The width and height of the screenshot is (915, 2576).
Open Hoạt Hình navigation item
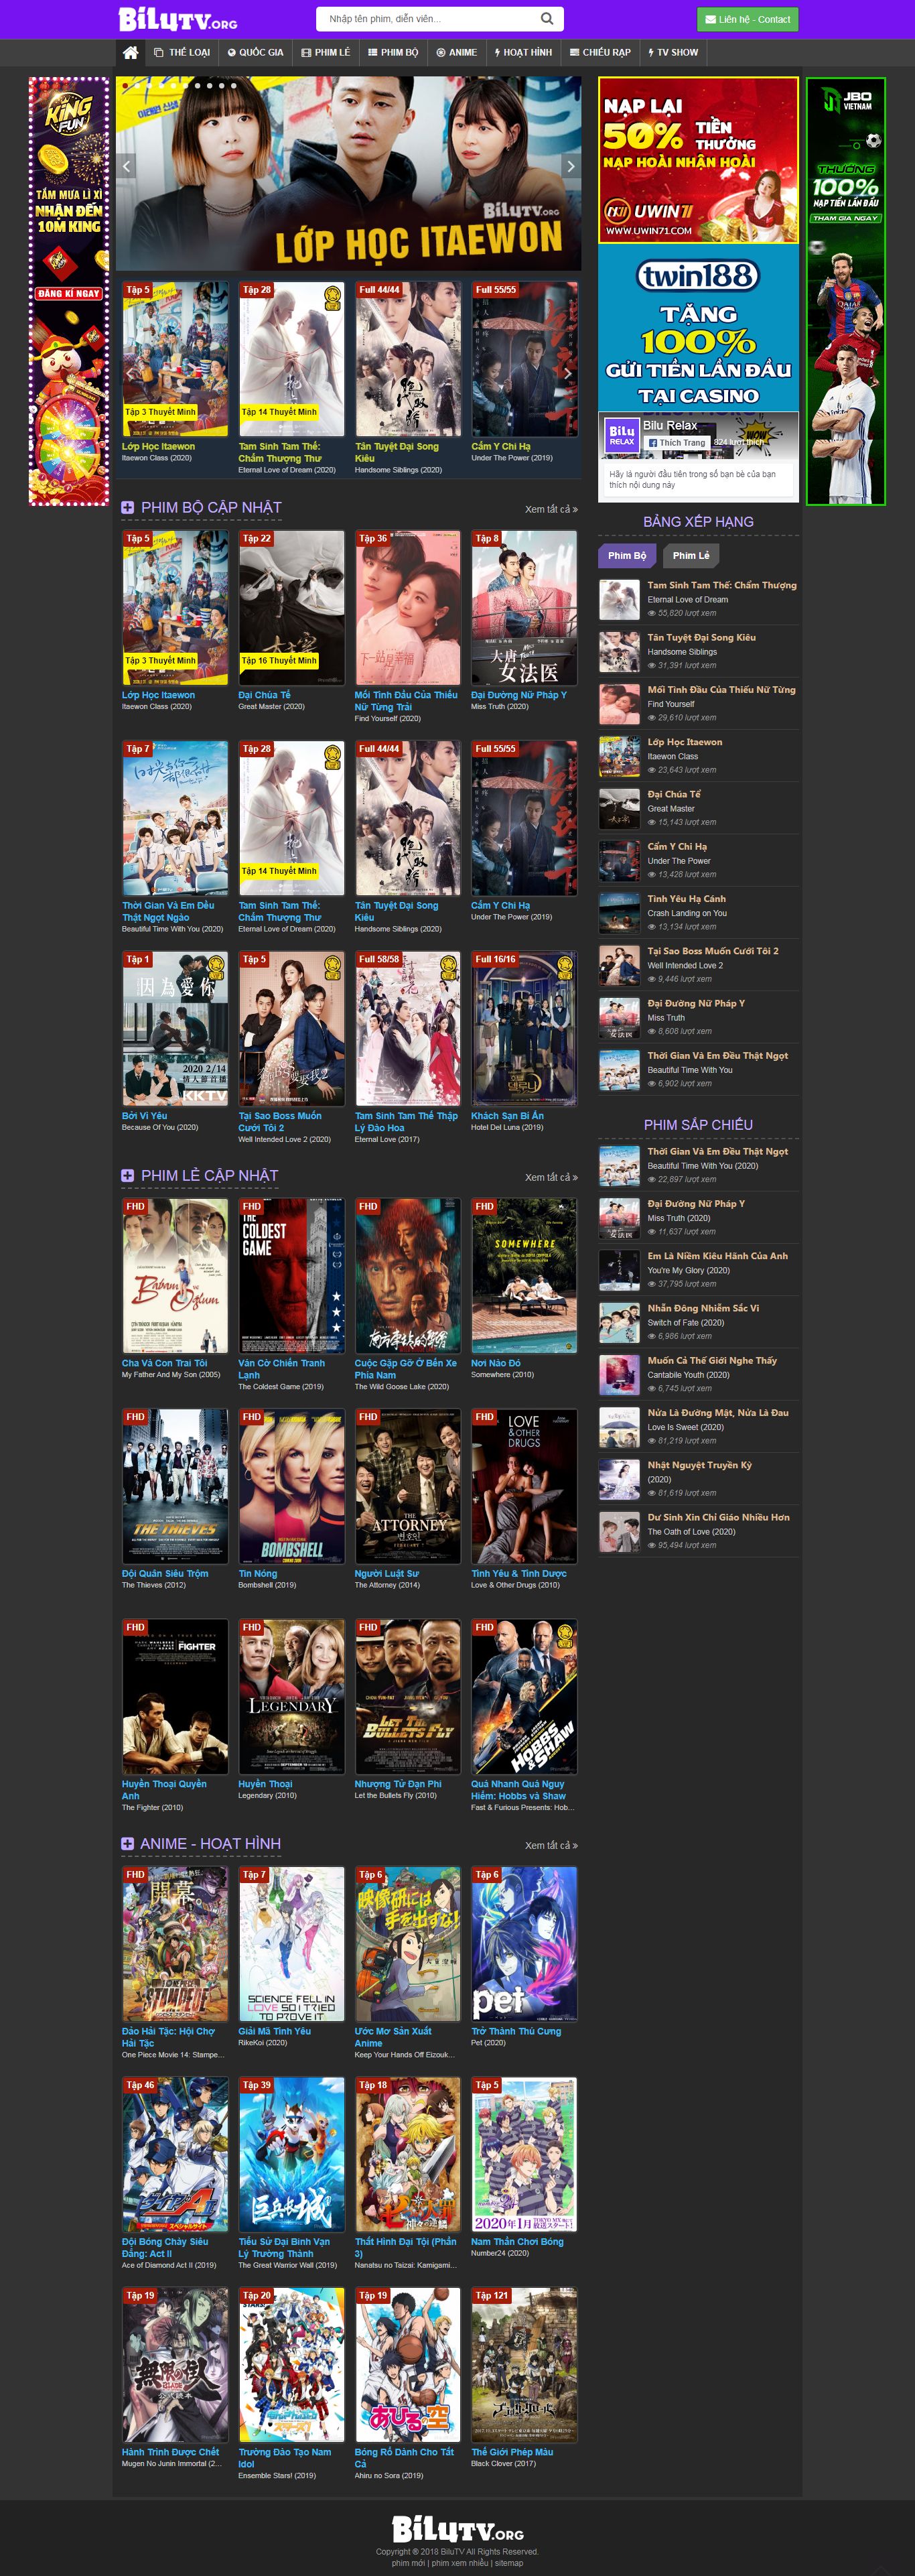point(523,52)
